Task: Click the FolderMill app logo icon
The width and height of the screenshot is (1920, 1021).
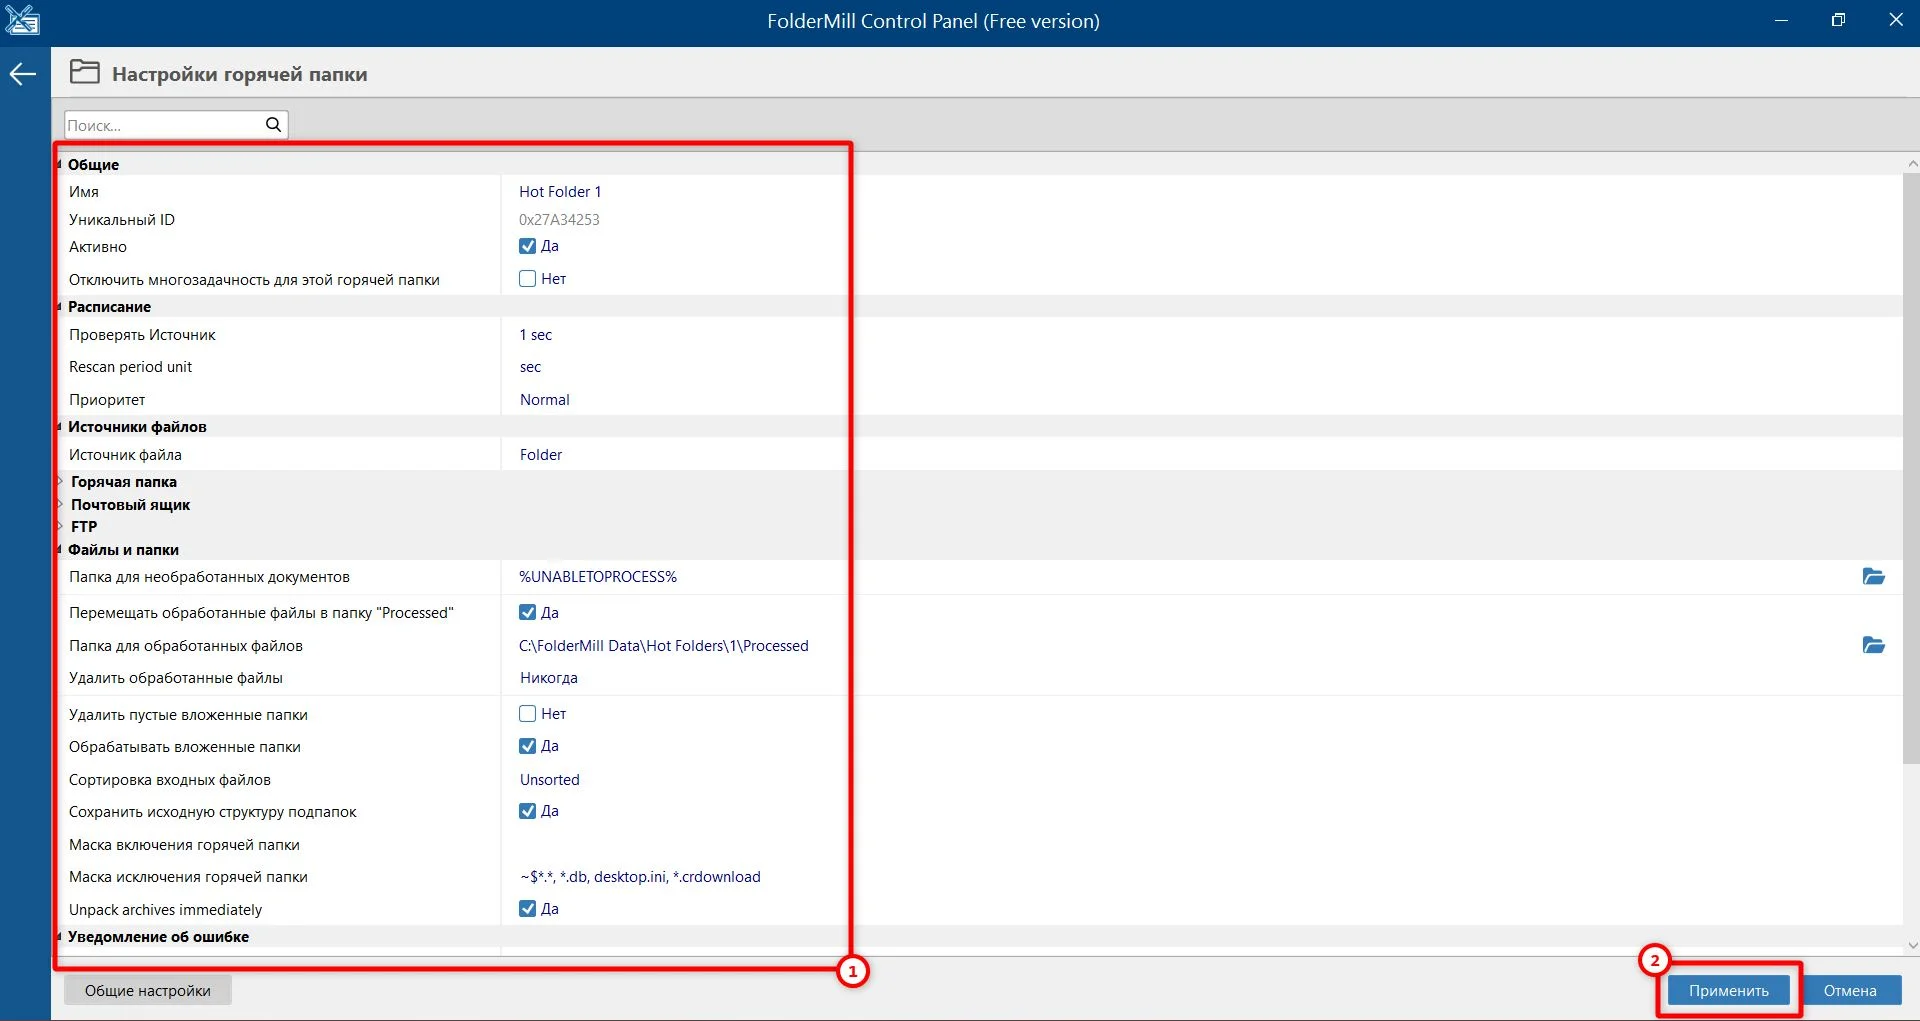Action: coord(22,20)
